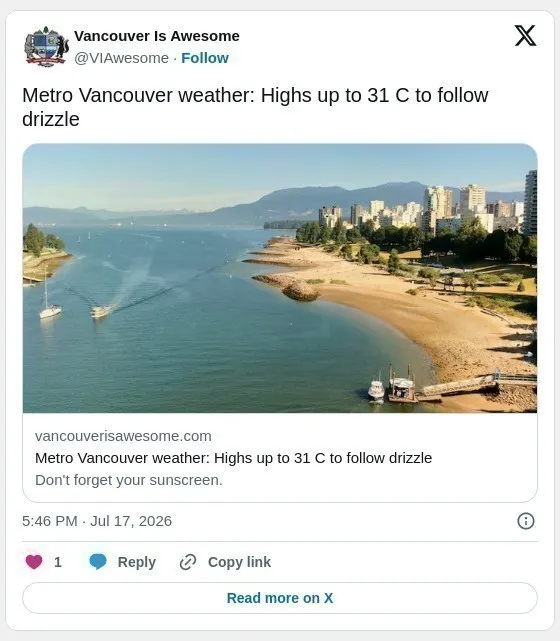Viewport: 560px width, 641px height.
Task: Click the @VIAwesome handle
Action: coord(121,58)
